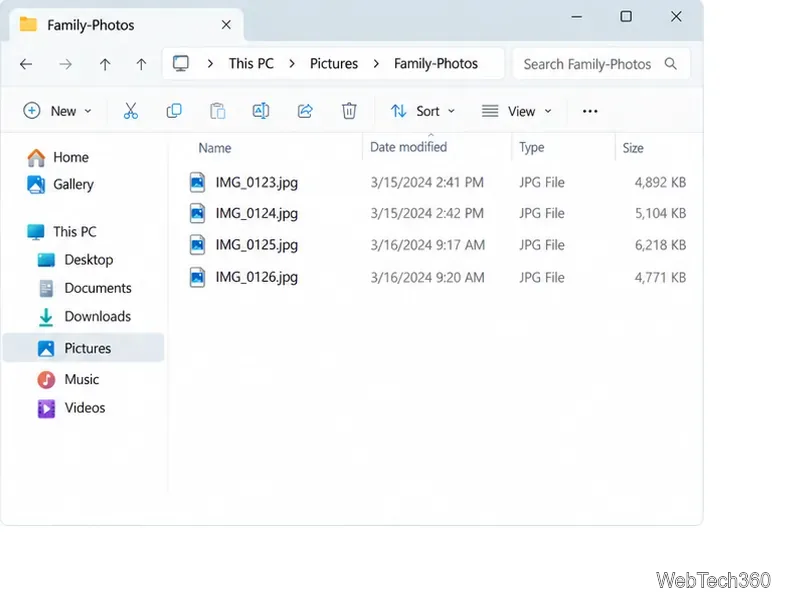This screenshot has width=788, height=608.
Task: Click Pictures in the address bar
Action: click(334, 64)
